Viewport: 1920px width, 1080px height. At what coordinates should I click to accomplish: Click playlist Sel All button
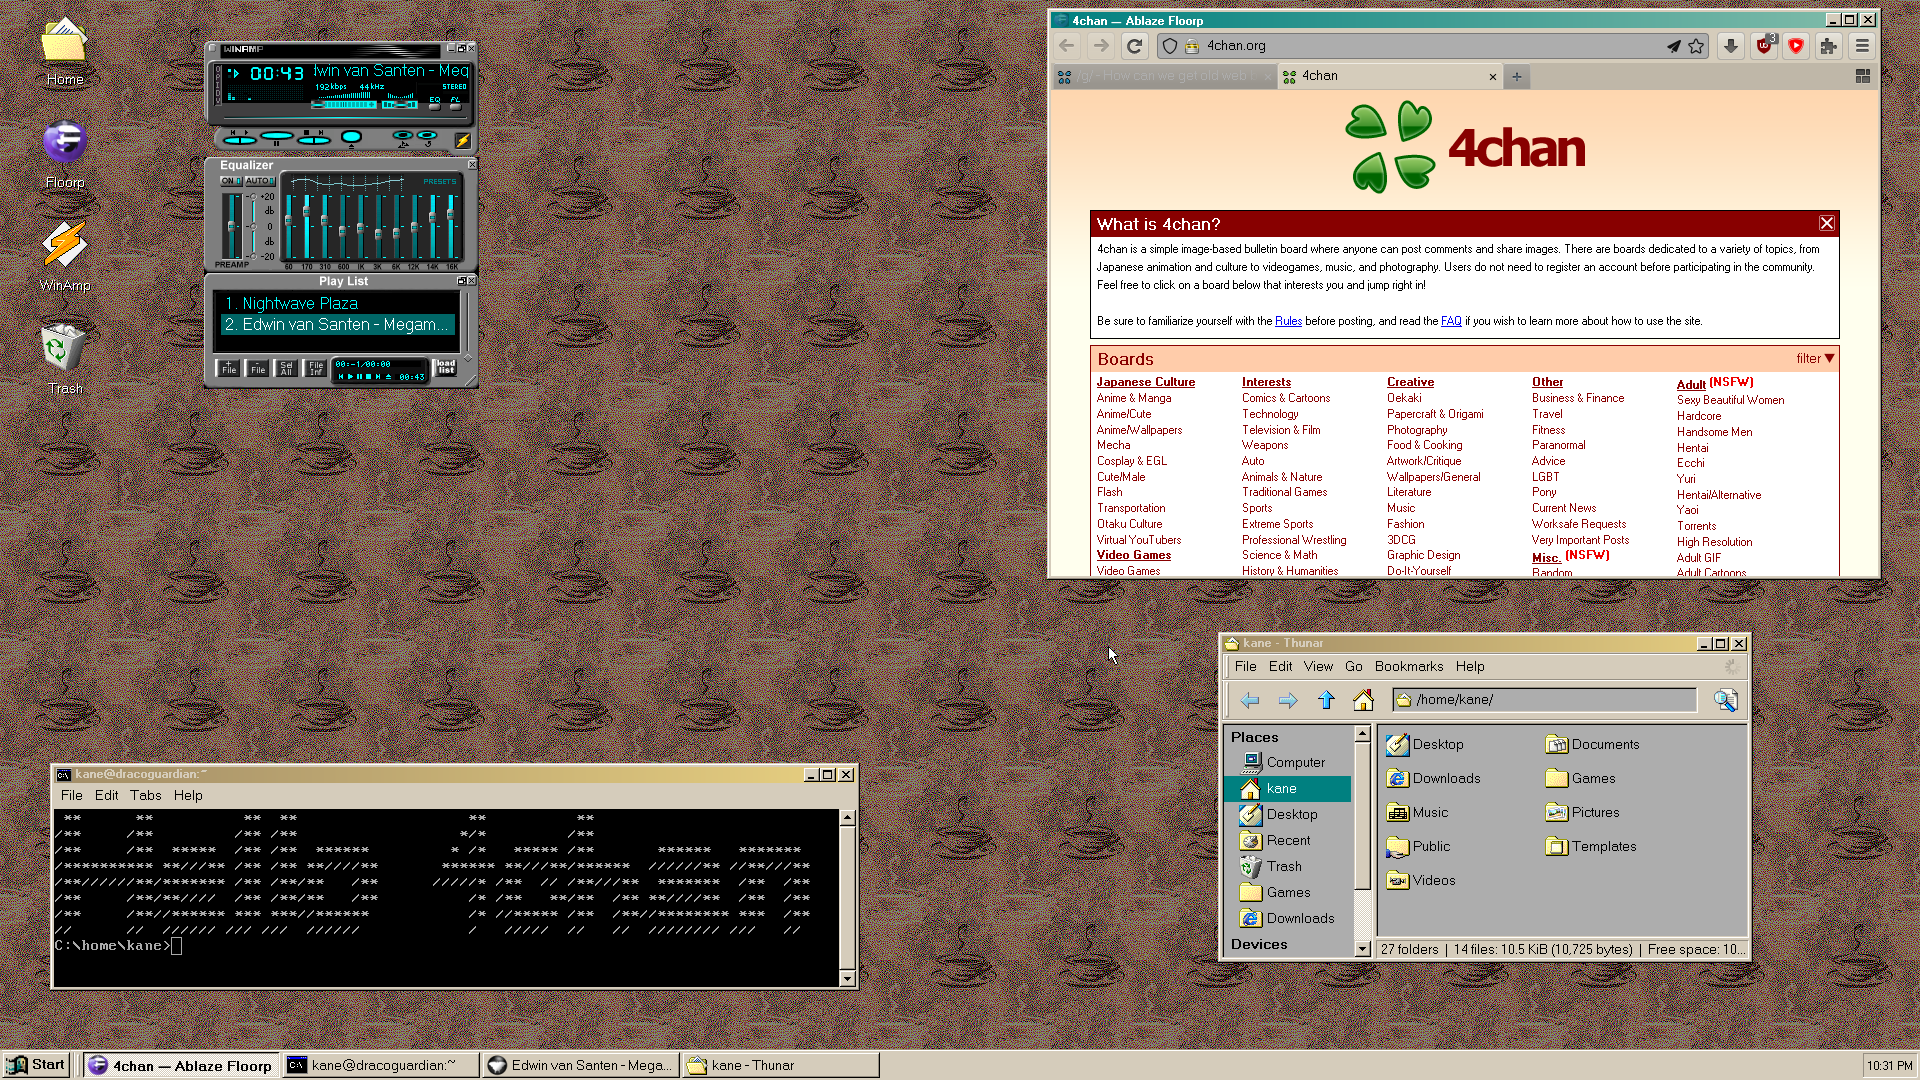(286, 369)
